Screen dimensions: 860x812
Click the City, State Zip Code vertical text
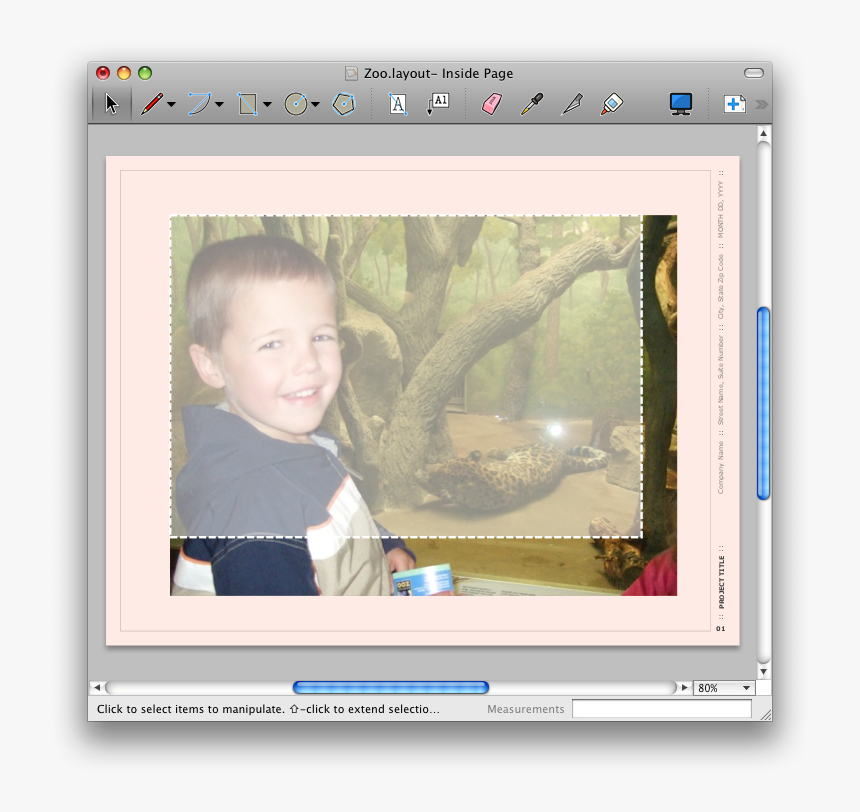coord(721,286)
